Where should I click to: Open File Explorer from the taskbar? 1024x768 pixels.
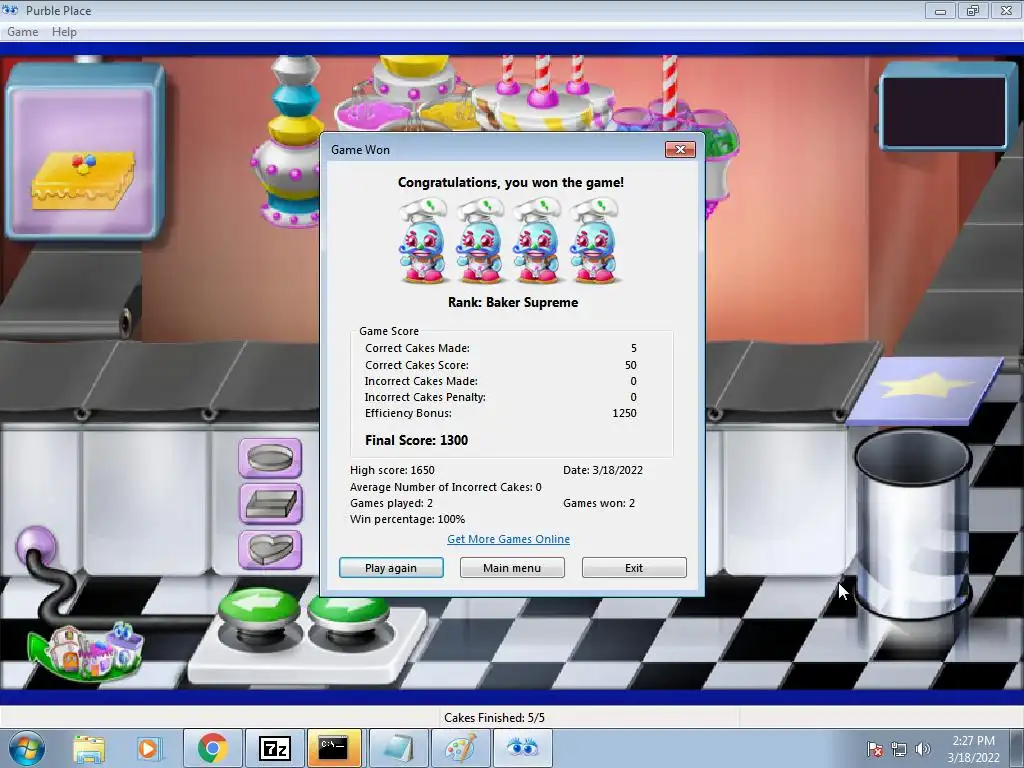tap(89, 748)
